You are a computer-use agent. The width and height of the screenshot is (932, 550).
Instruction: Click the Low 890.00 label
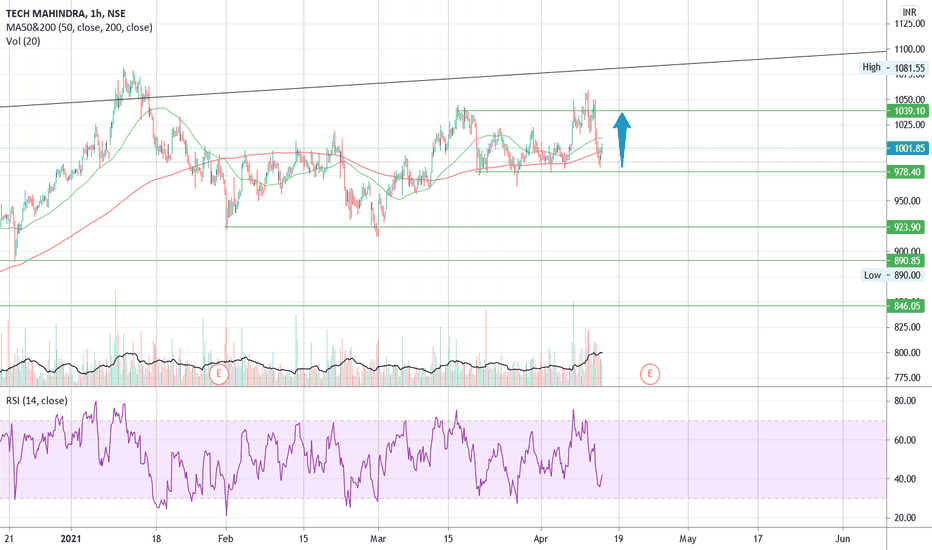(893, 275)
